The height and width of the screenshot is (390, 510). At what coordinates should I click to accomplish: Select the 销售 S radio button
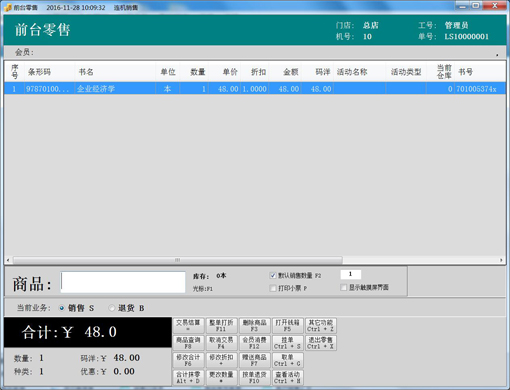point(62,308)
